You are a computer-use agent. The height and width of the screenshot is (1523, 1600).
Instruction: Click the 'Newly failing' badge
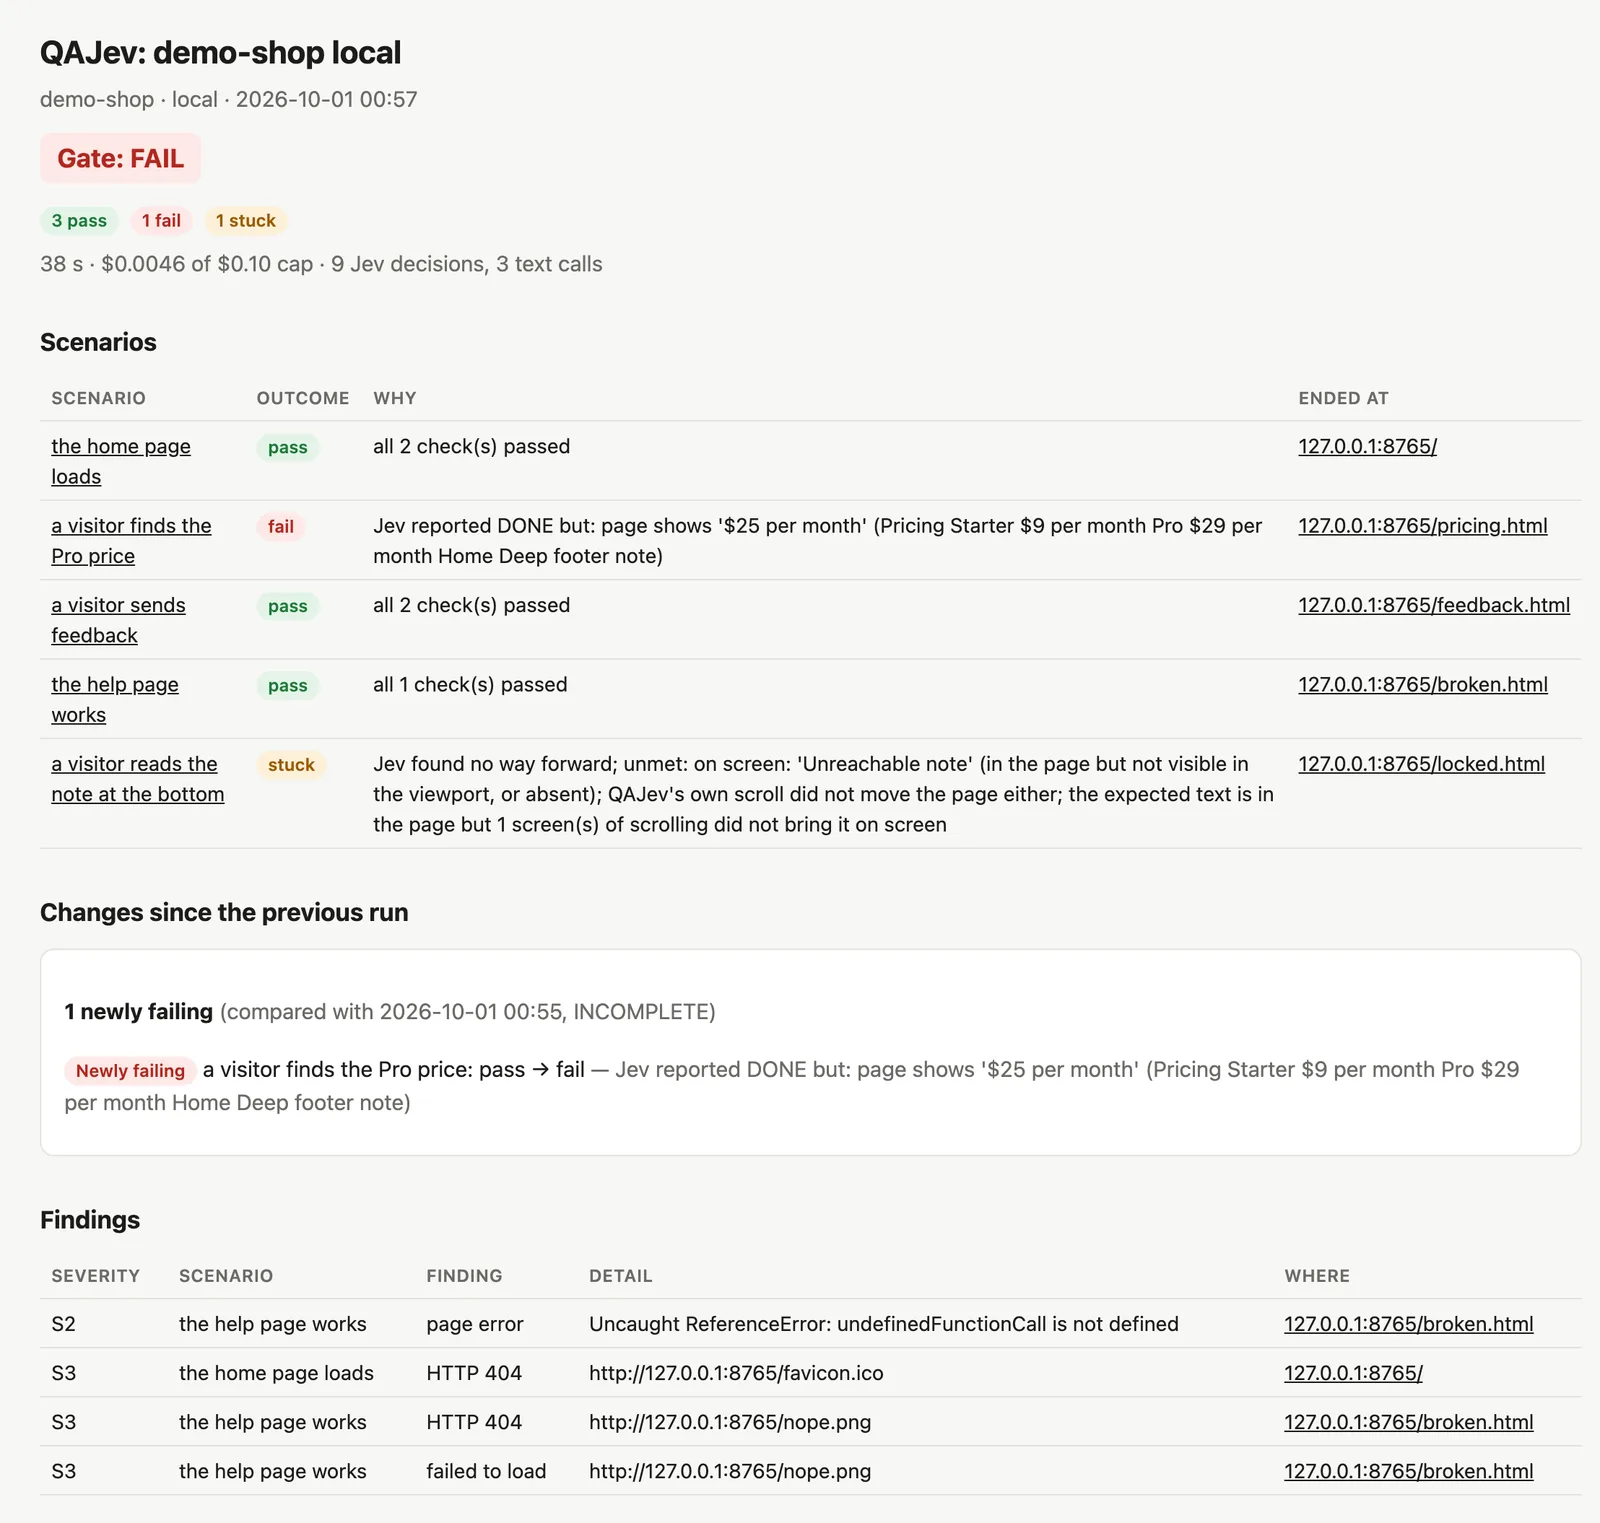pos(130,1071)
